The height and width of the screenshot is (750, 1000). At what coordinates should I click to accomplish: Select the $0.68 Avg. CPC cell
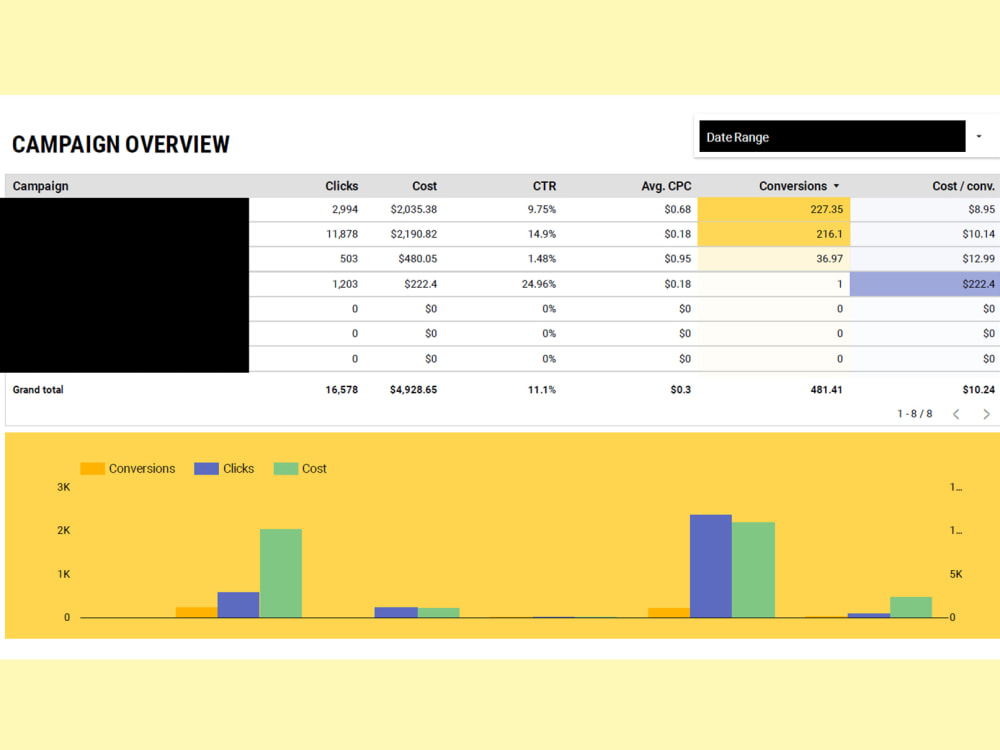click(677, 209)
